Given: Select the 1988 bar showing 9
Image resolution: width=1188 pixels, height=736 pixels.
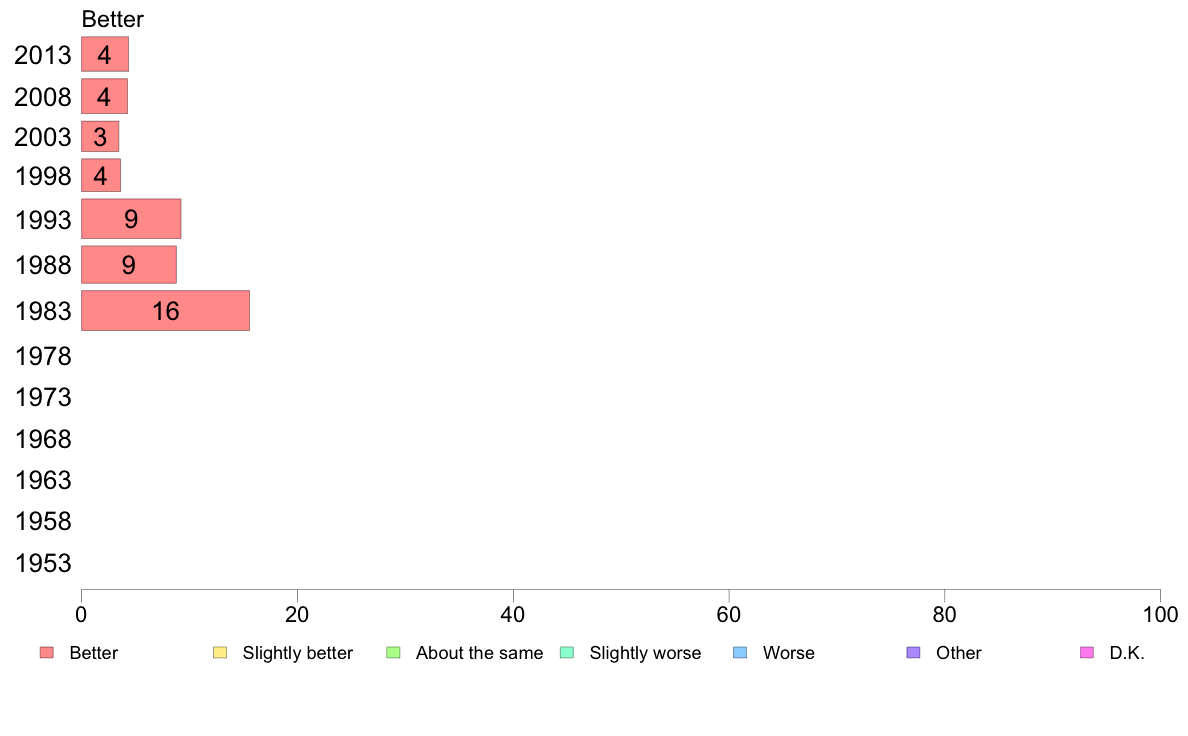Looking at the screenshot, I should [129, 265].
